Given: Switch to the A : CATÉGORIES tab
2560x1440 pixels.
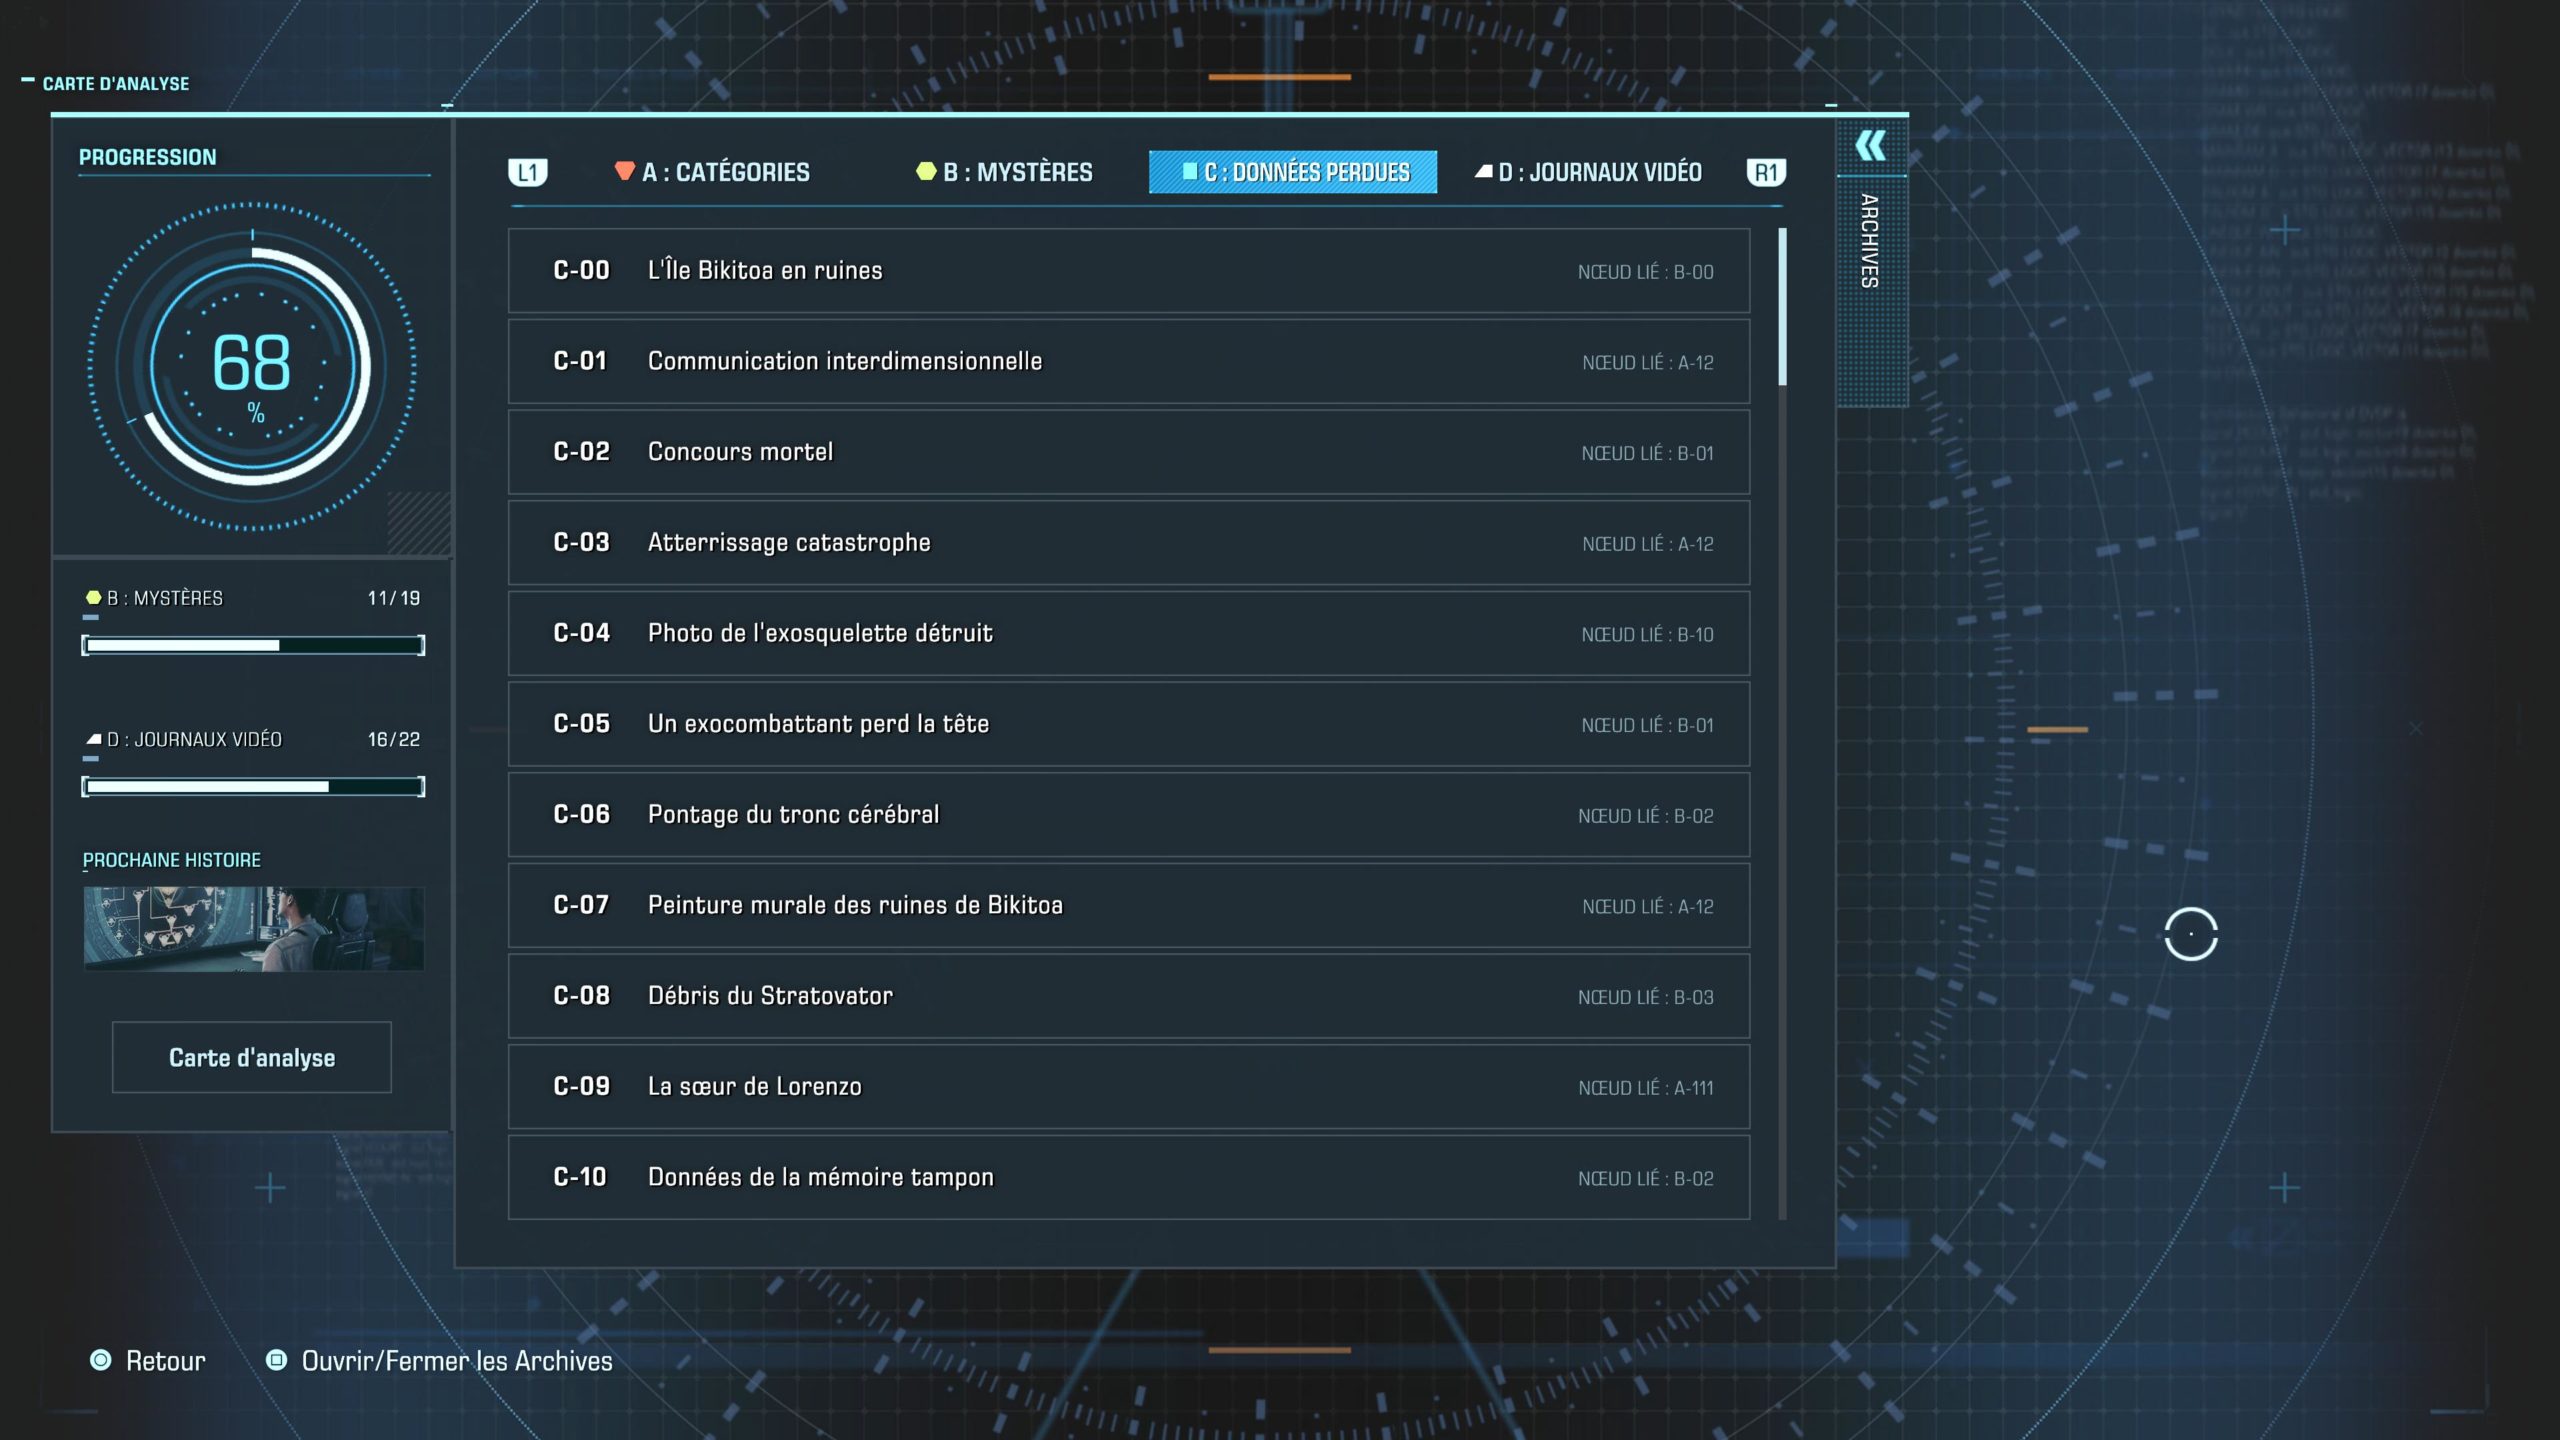Looking at the screenshot, I should click(x=712, y=172).
